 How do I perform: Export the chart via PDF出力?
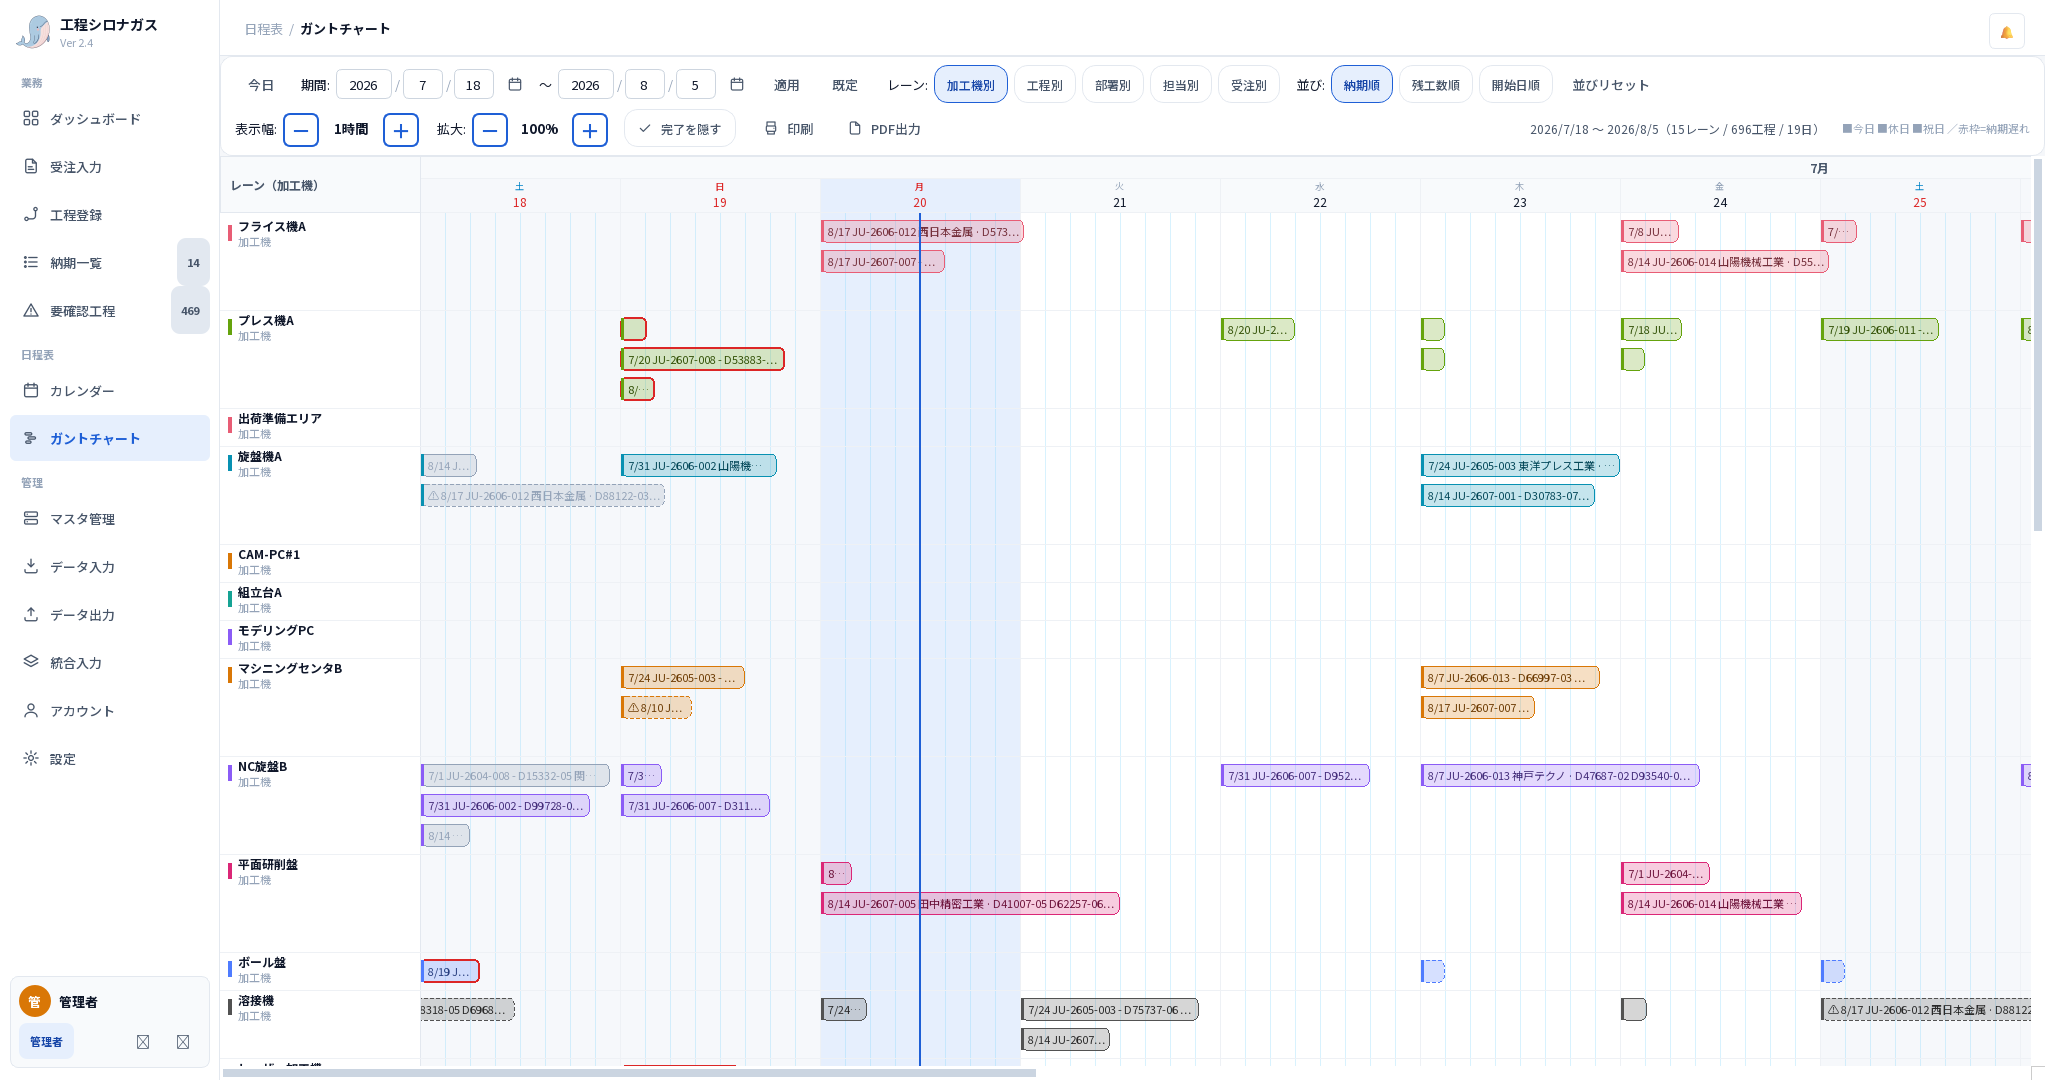(x=884, y=129)
